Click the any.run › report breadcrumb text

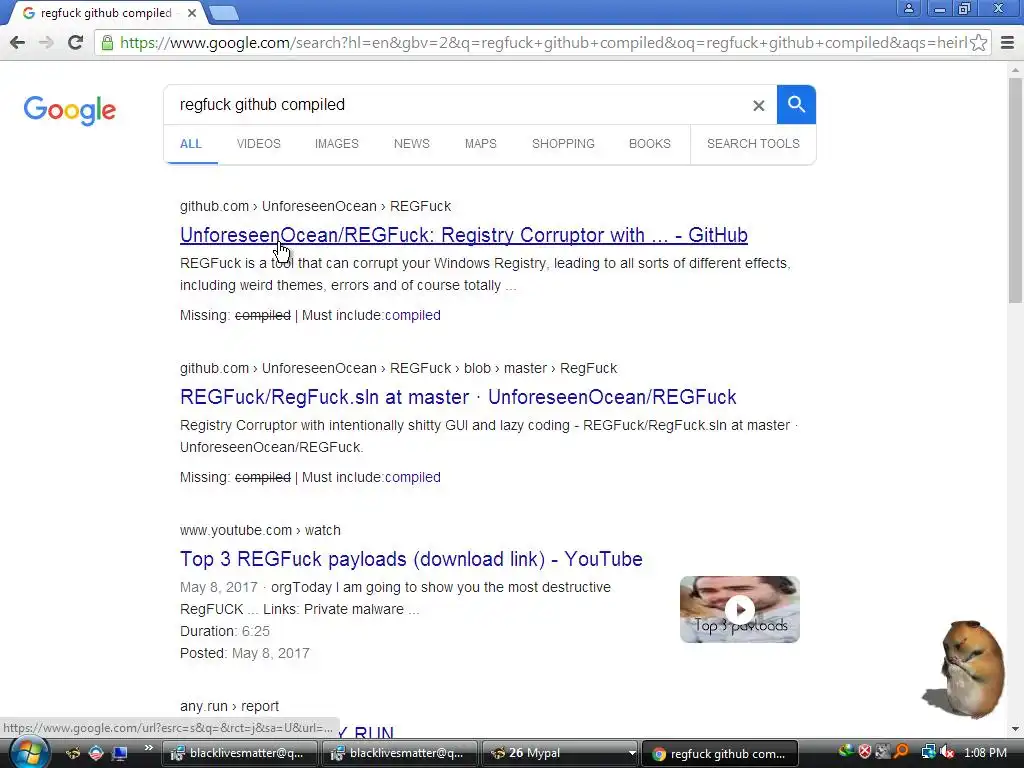point(229,707)
